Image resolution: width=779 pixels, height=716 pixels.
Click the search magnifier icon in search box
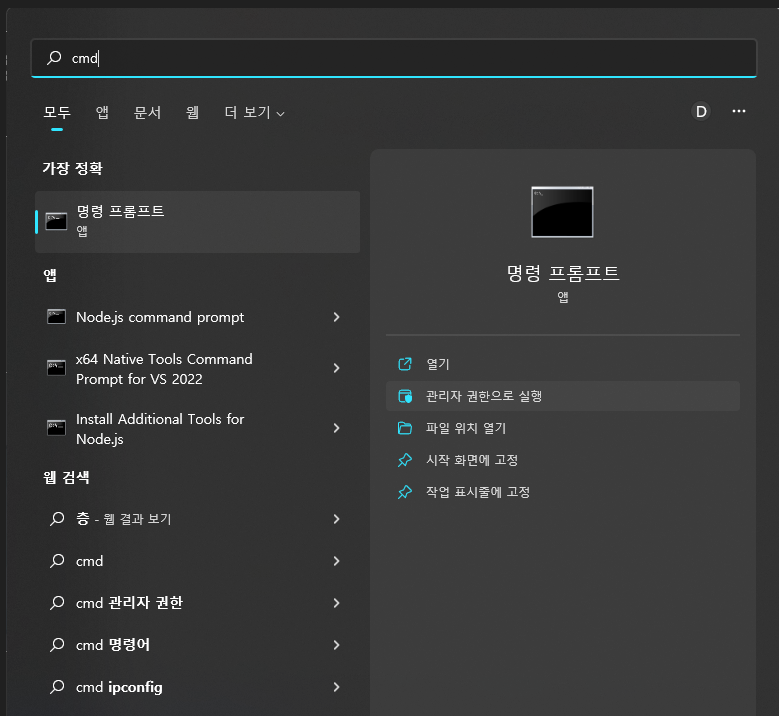coord(54,58)
